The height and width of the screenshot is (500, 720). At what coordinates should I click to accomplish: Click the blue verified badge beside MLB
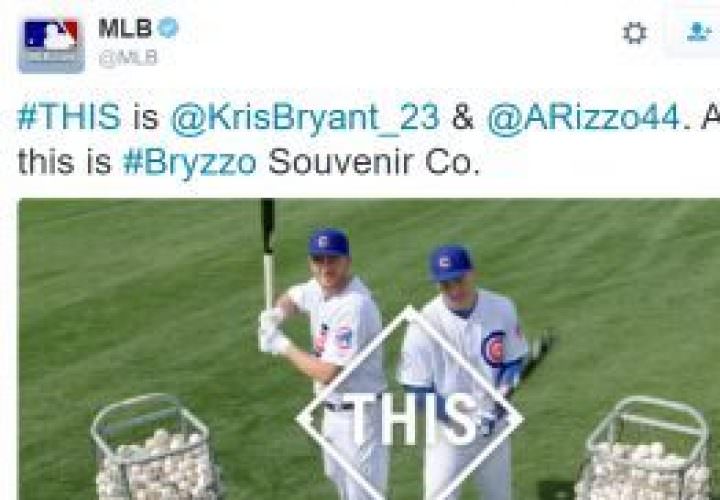click(x=168, y=28)
